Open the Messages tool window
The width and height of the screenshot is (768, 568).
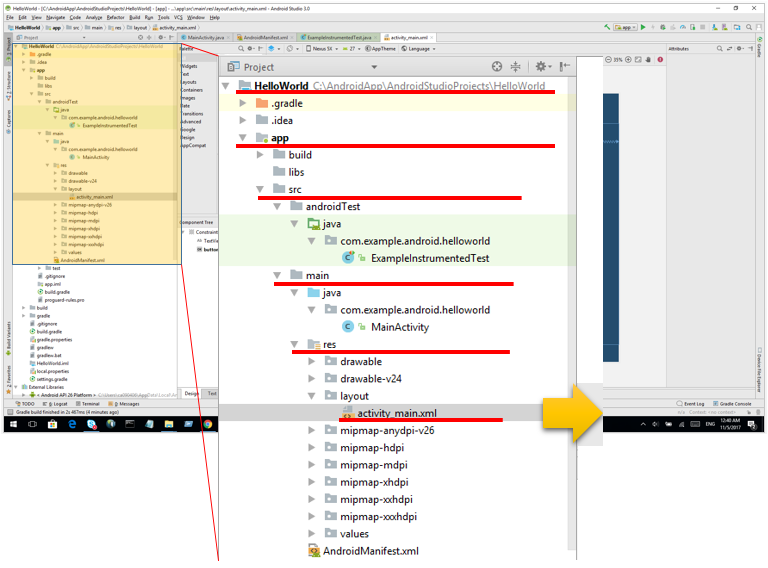[123, 404]
